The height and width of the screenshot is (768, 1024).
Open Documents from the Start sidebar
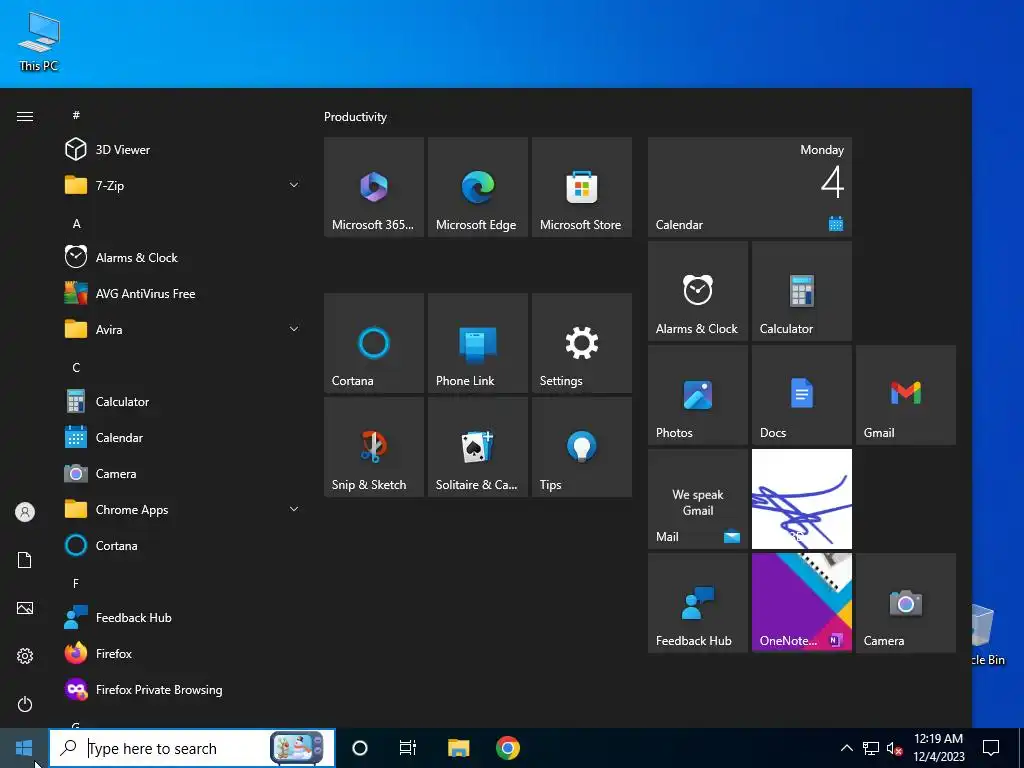25,560
